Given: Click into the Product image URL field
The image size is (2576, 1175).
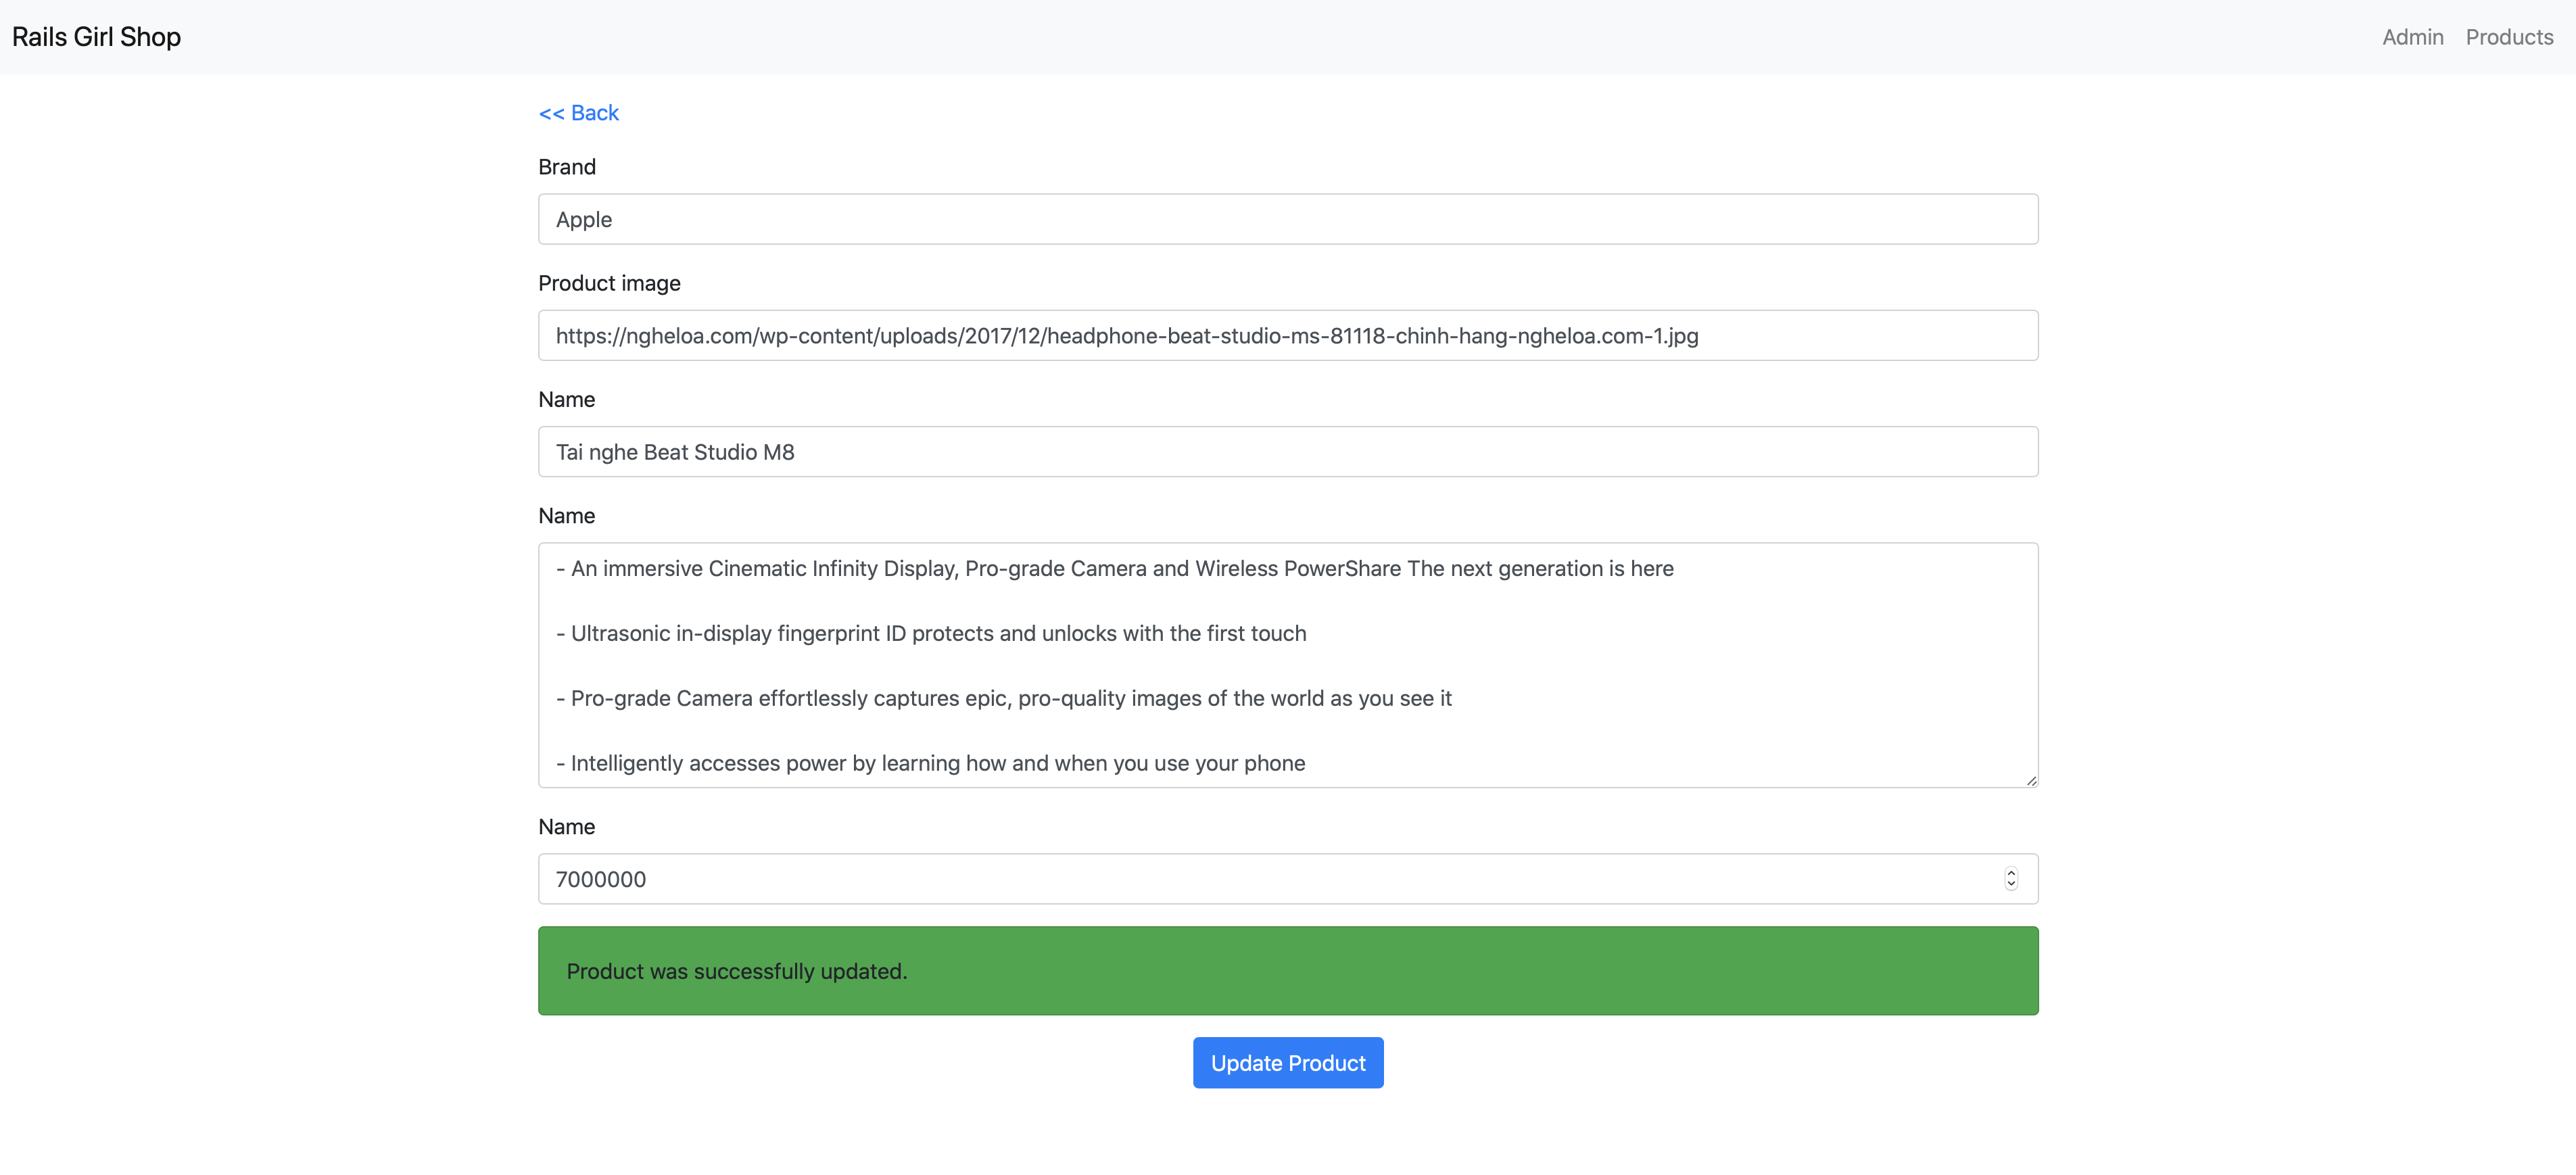Looking at the screenshot, I should 1287,336.
